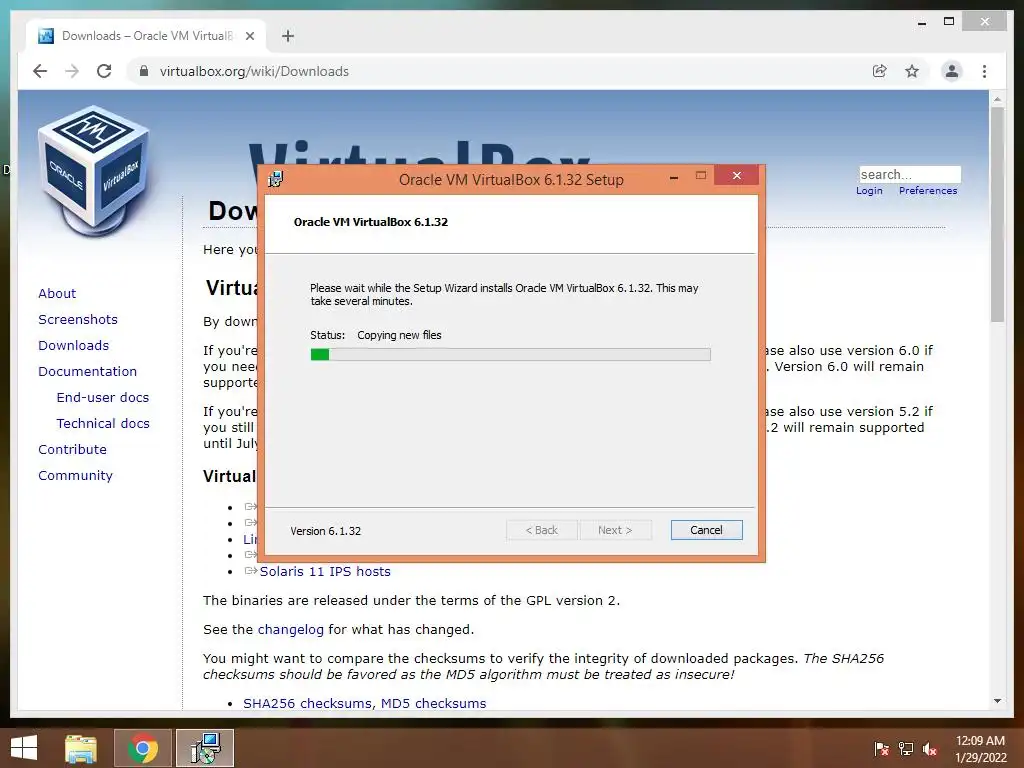The image size is (1024, 768).
Task: Click the page vertical scrollbar thumb
Action: [997, 214]
